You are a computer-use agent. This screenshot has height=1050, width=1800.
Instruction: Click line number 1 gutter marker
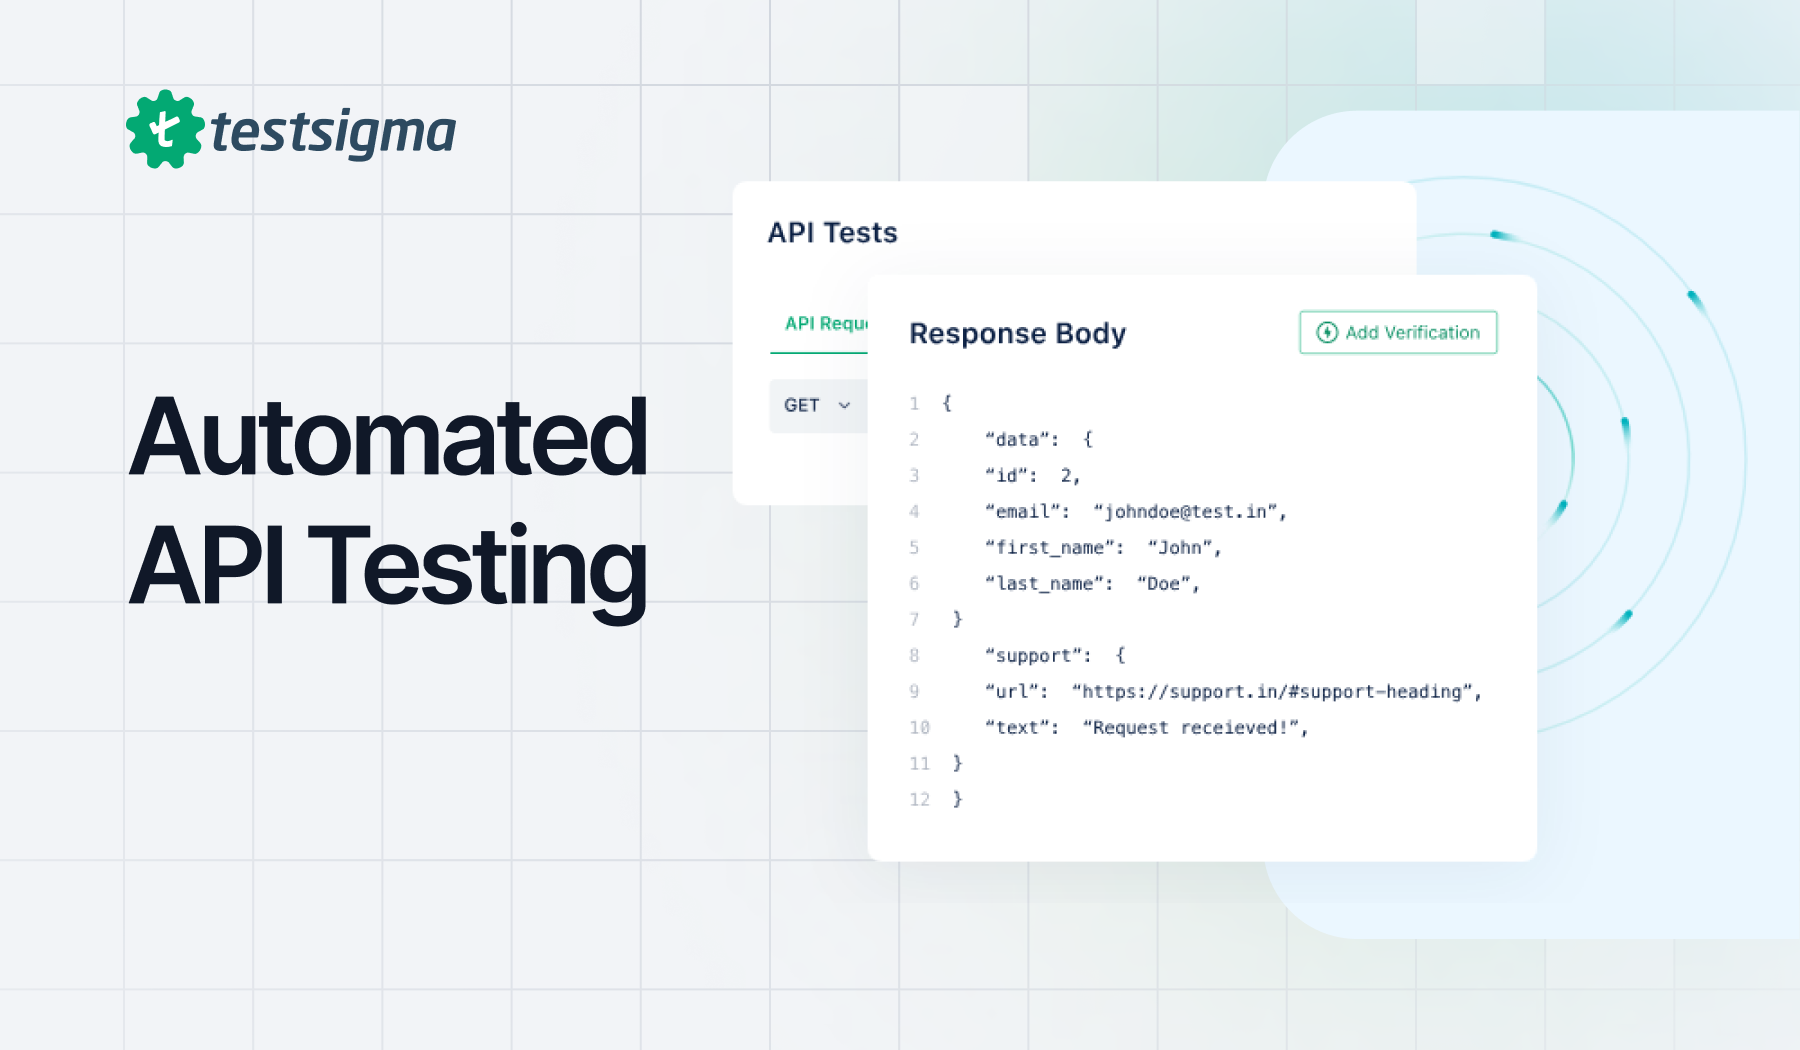[x=914, y=403]
